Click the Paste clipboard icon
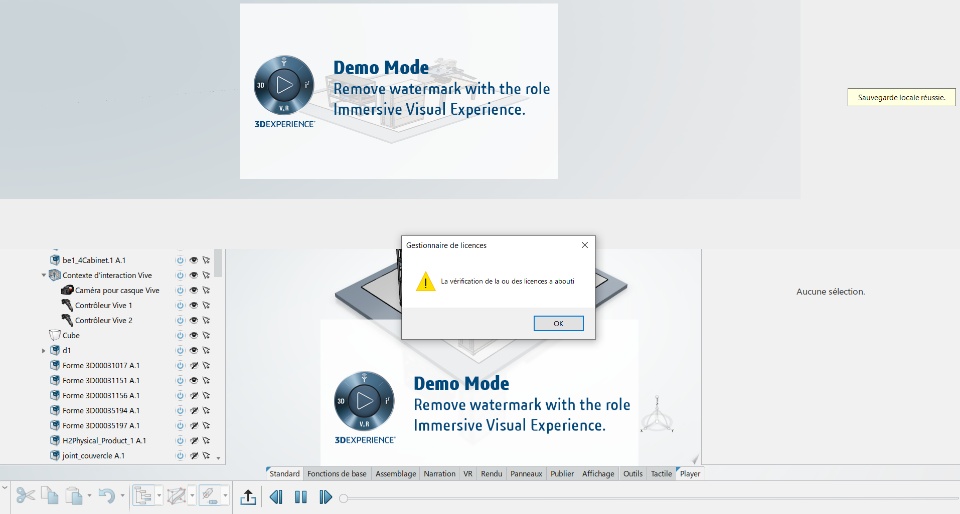This screenshot has width=960, height=514. (x=74, y=495)
